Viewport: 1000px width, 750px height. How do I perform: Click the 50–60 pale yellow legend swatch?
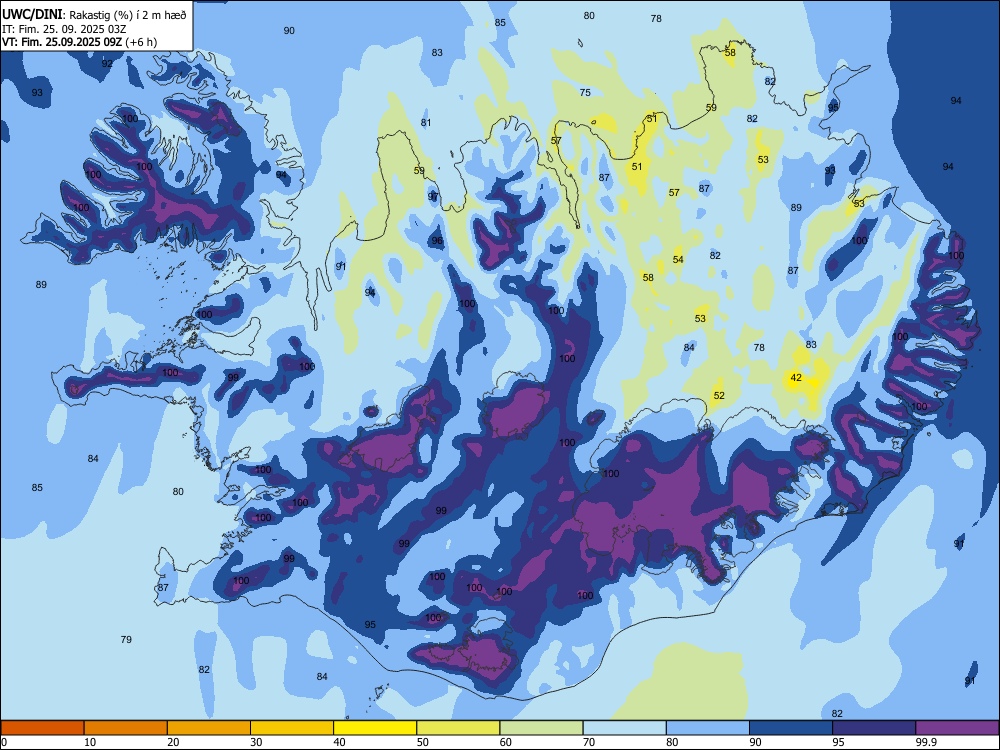[x=458, y=728]
